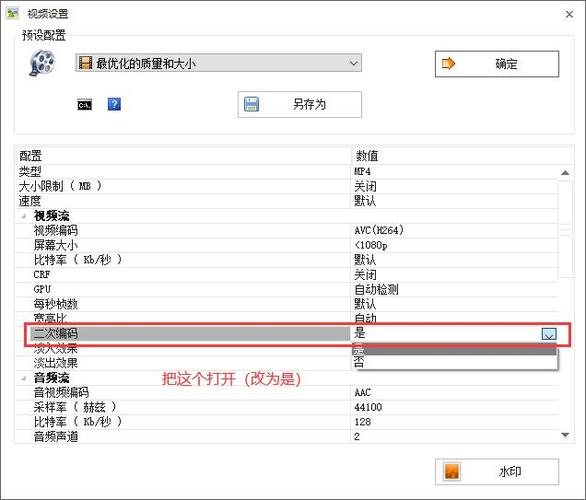Open the blue question mark help icon
The height and width of the screenshot is (500, 586).
(x=114, y=104)
